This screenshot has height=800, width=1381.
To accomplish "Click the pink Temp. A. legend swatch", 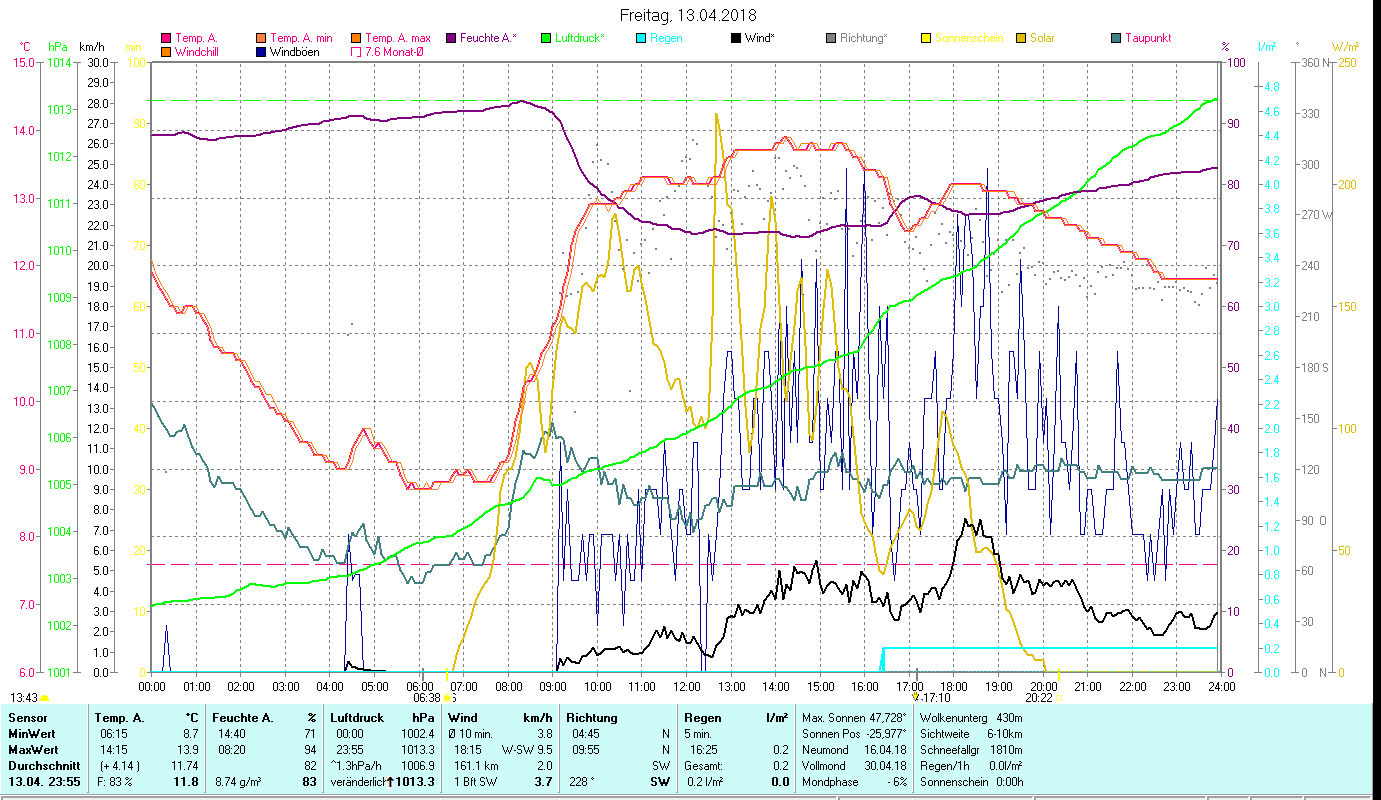I will click(165, 39).
